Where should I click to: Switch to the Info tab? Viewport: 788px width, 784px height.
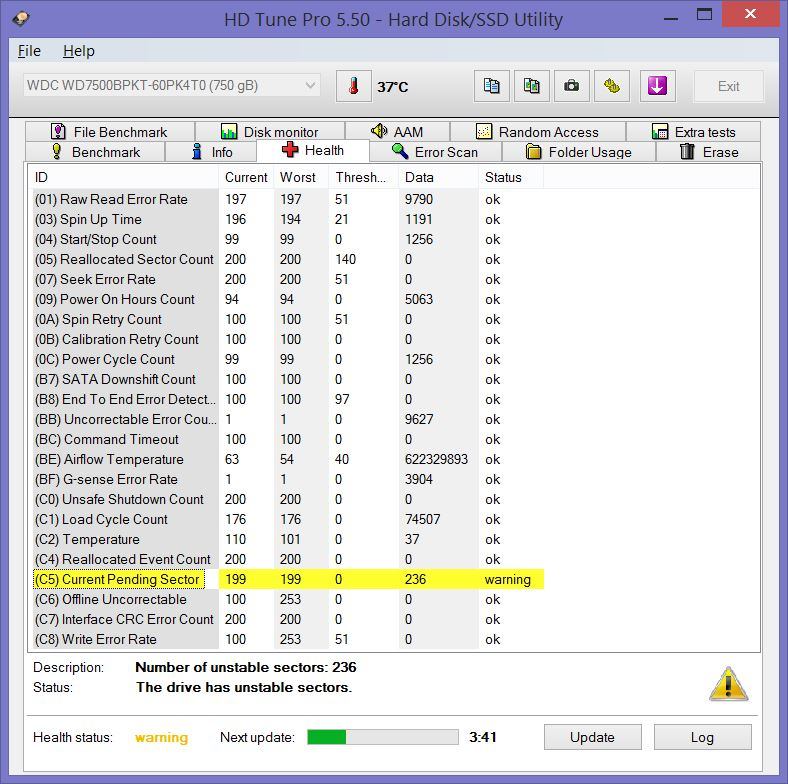pyautogui.click(x=211, y=152)
